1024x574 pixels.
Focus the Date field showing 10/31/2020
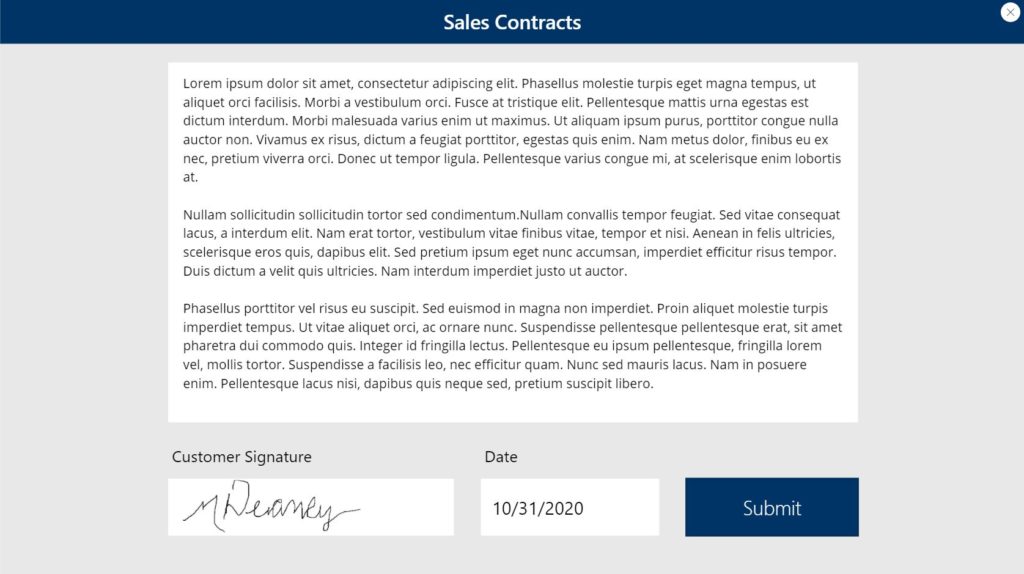coord(569,507)
